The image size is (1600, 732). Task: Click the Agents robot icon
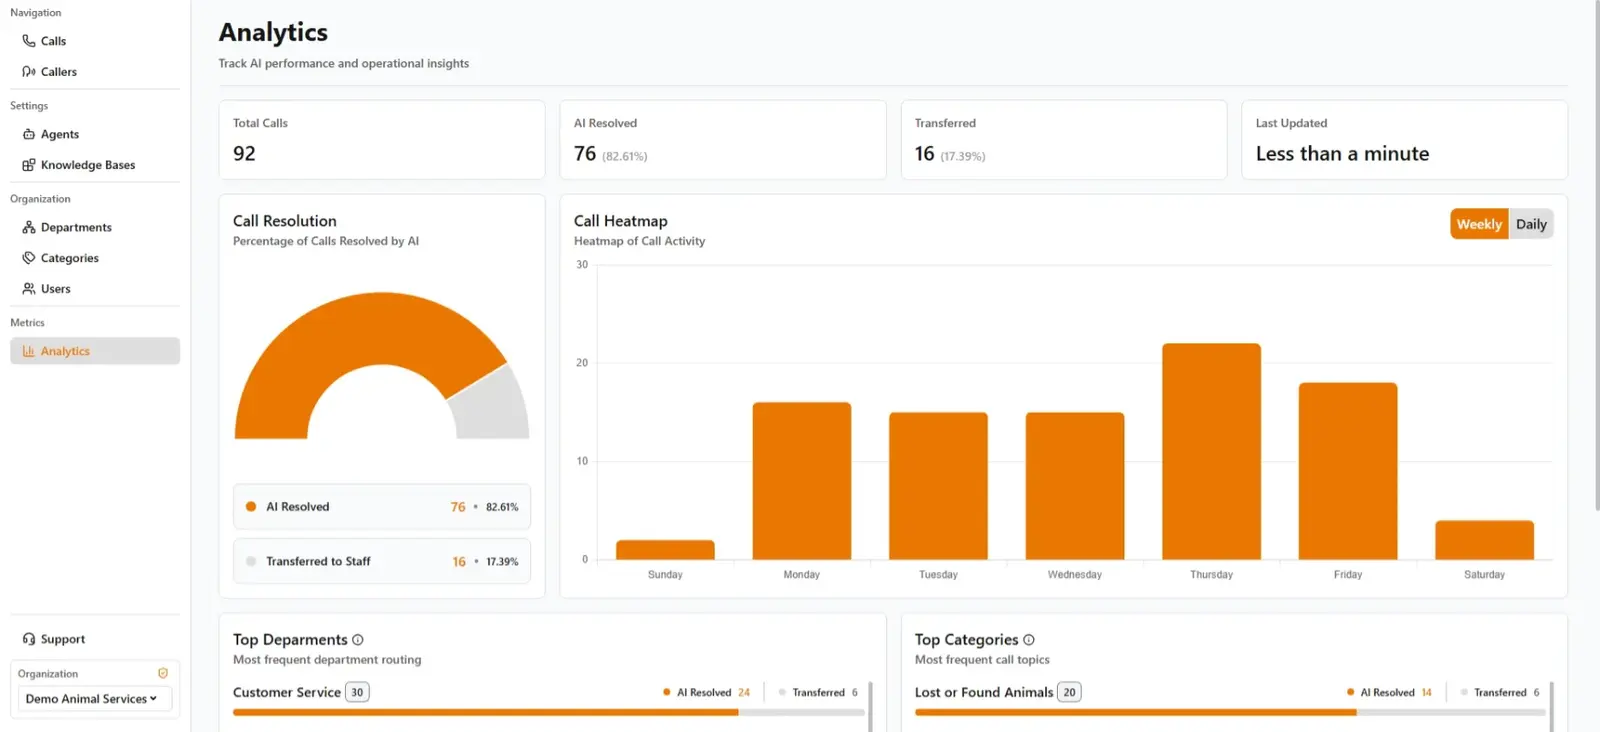click(29, 134)
